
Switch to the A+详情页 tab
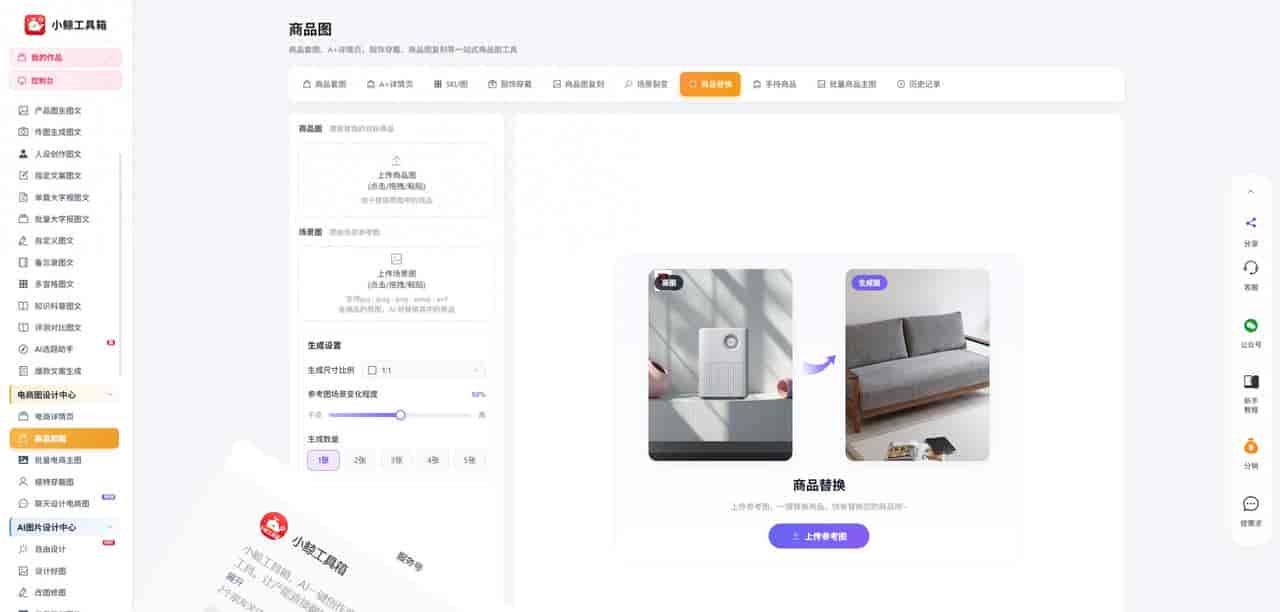(390, 84)
